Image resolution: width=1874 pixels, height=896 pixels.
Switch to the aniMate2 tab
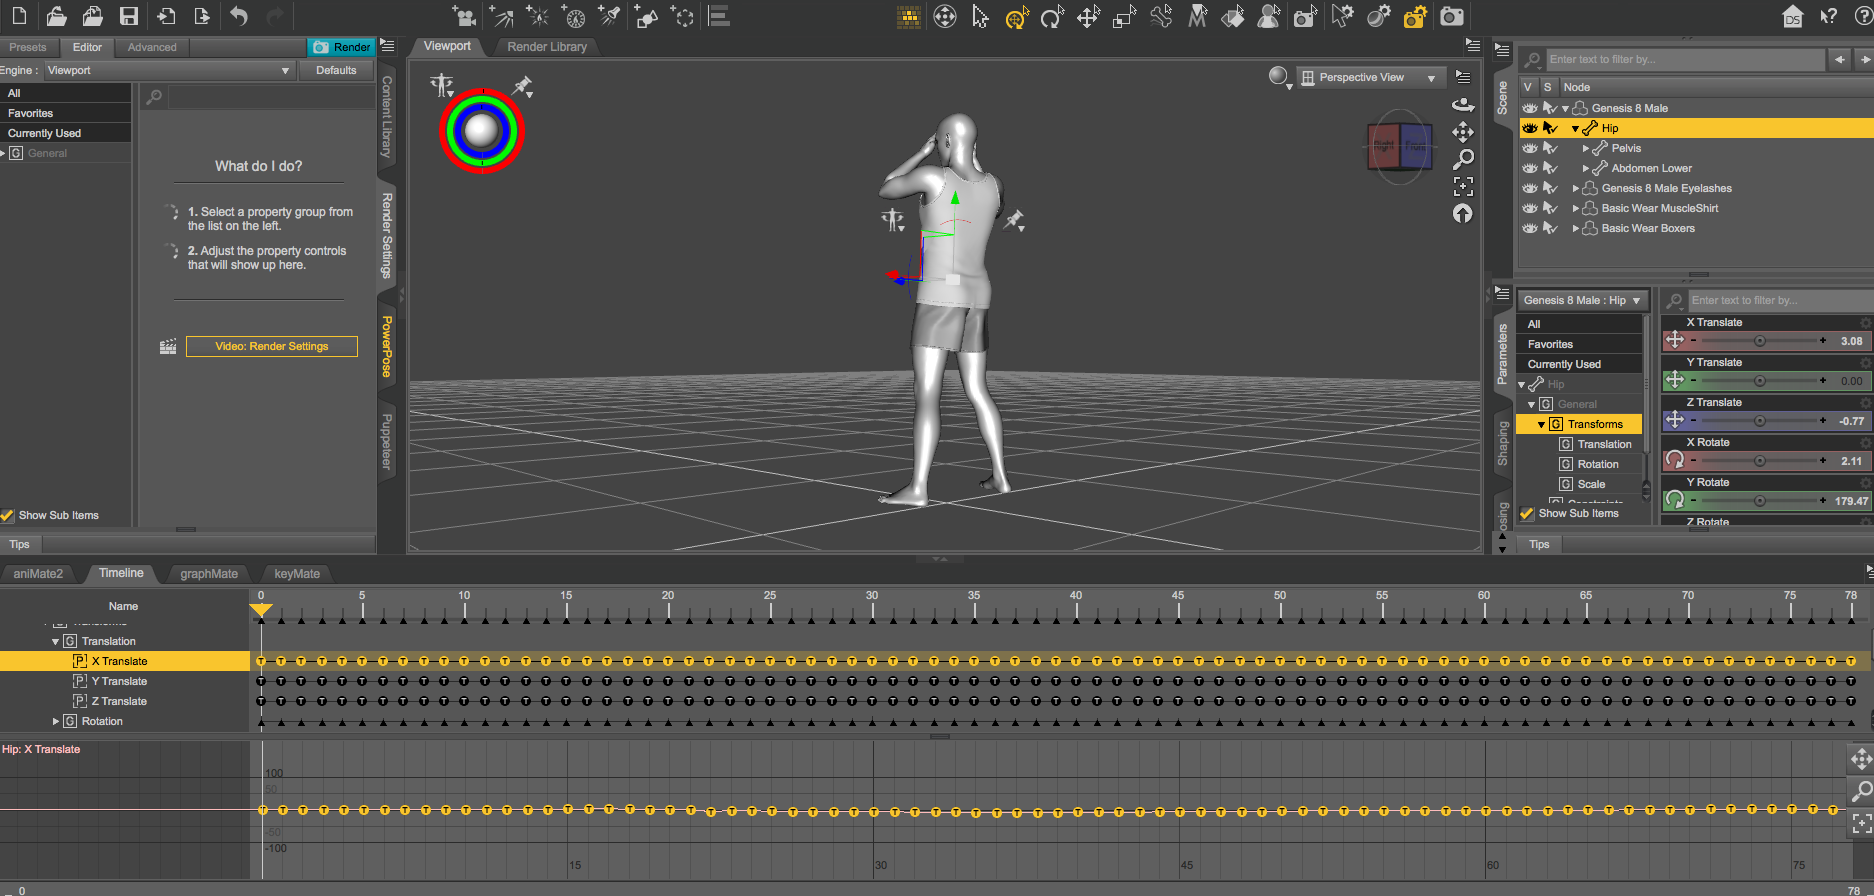(38, 574)
